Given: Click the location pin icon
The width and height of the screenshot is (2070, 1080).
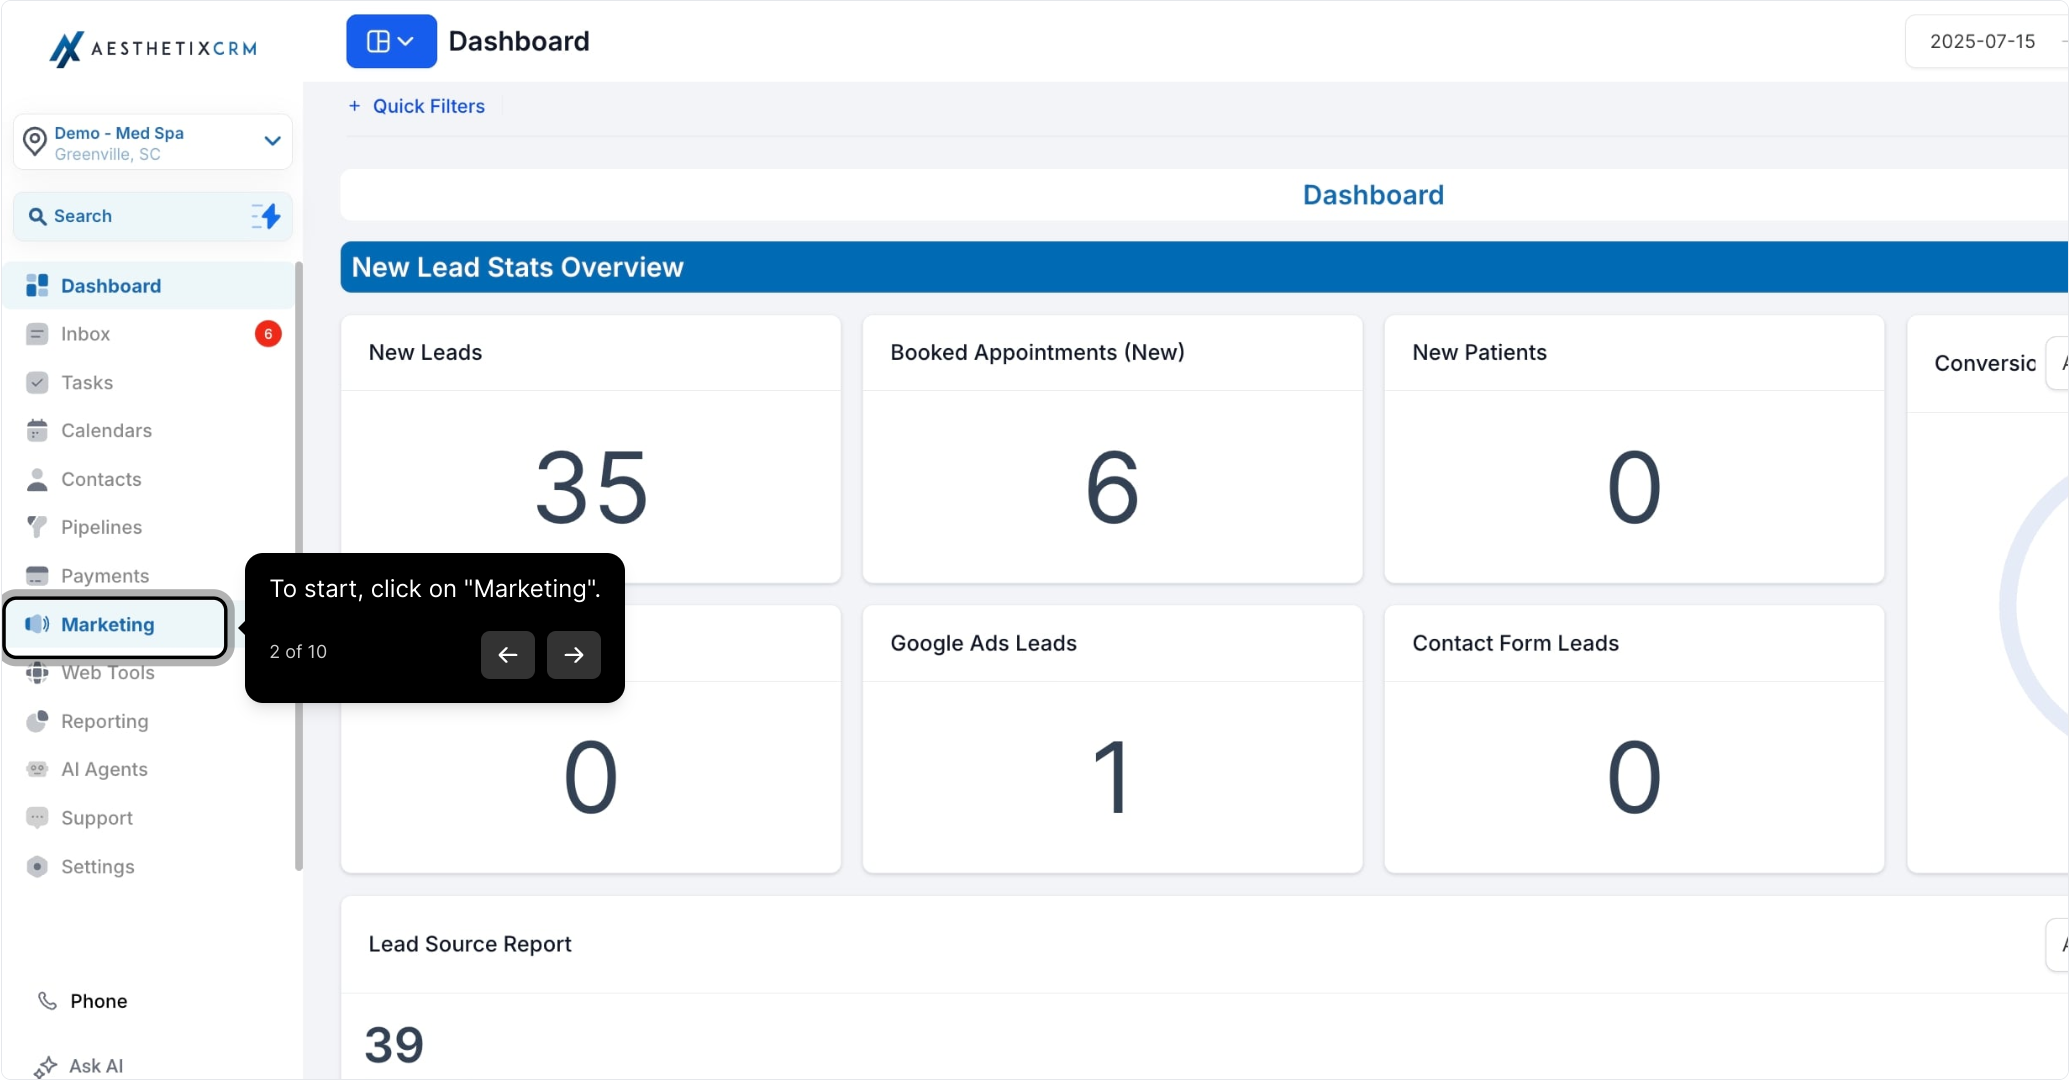Looking at the screenshot, I should (x=35, y=142).
